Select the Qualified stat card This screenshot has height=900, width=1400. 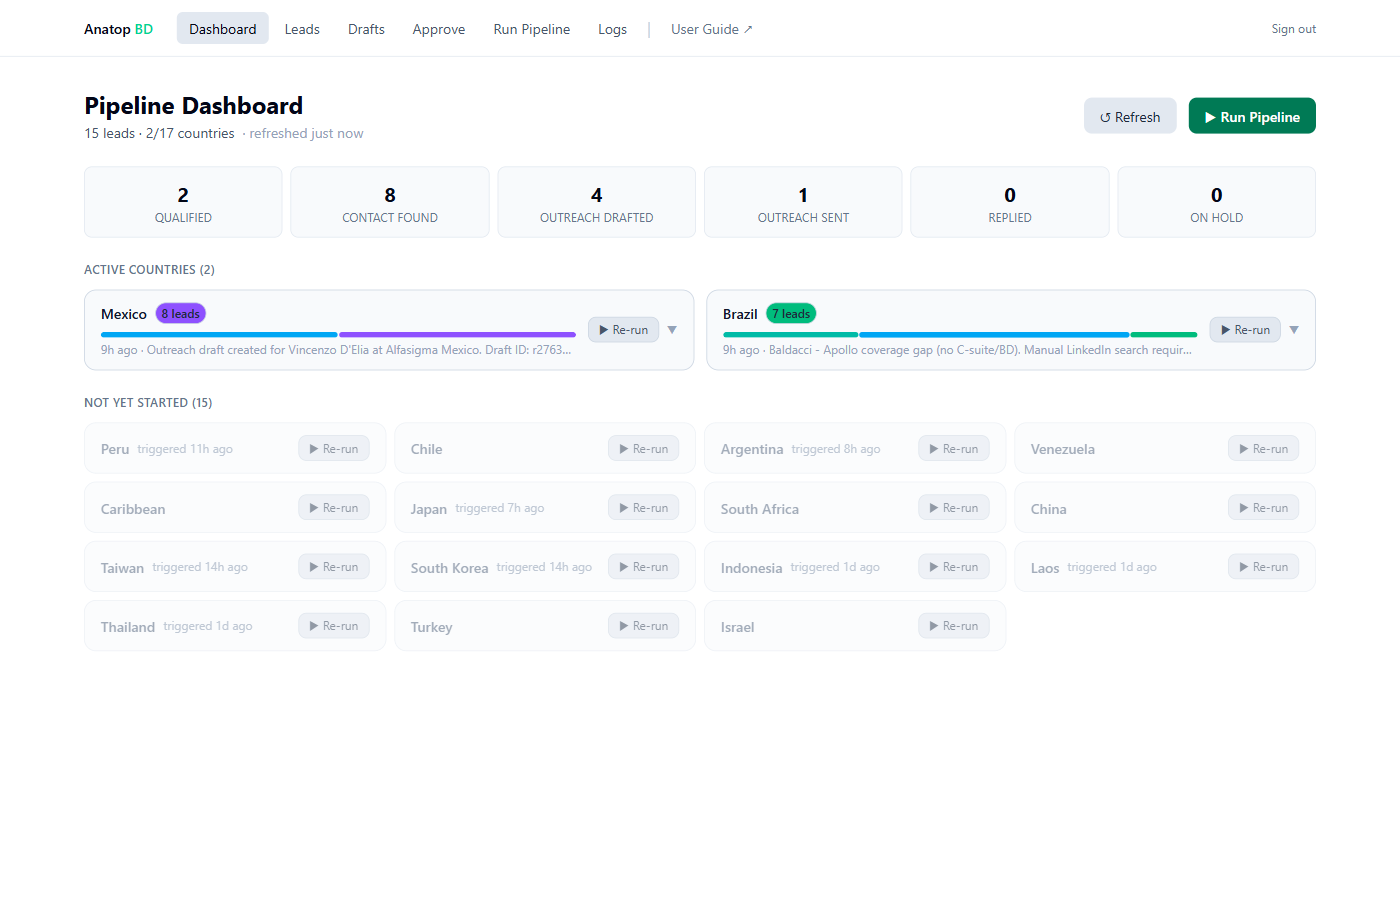[183, 202]
